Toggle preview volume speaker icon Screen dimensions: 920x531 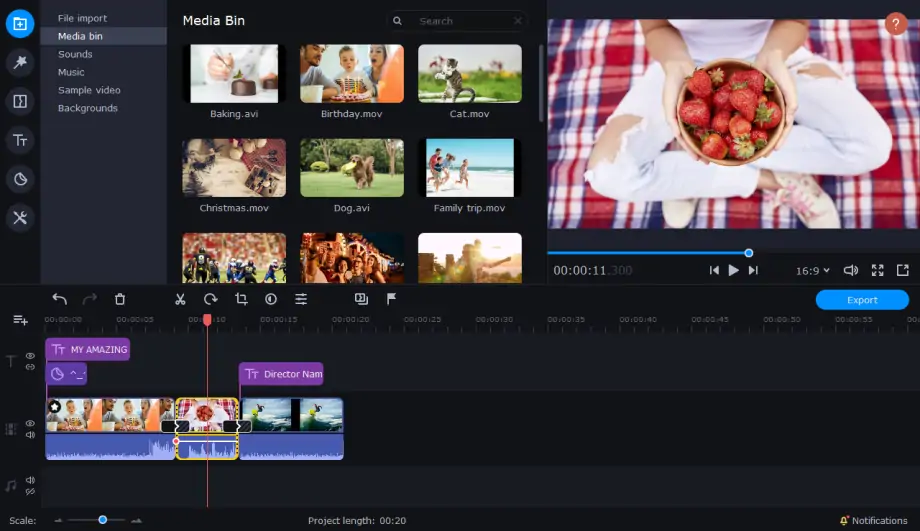(x=851, y=270)
